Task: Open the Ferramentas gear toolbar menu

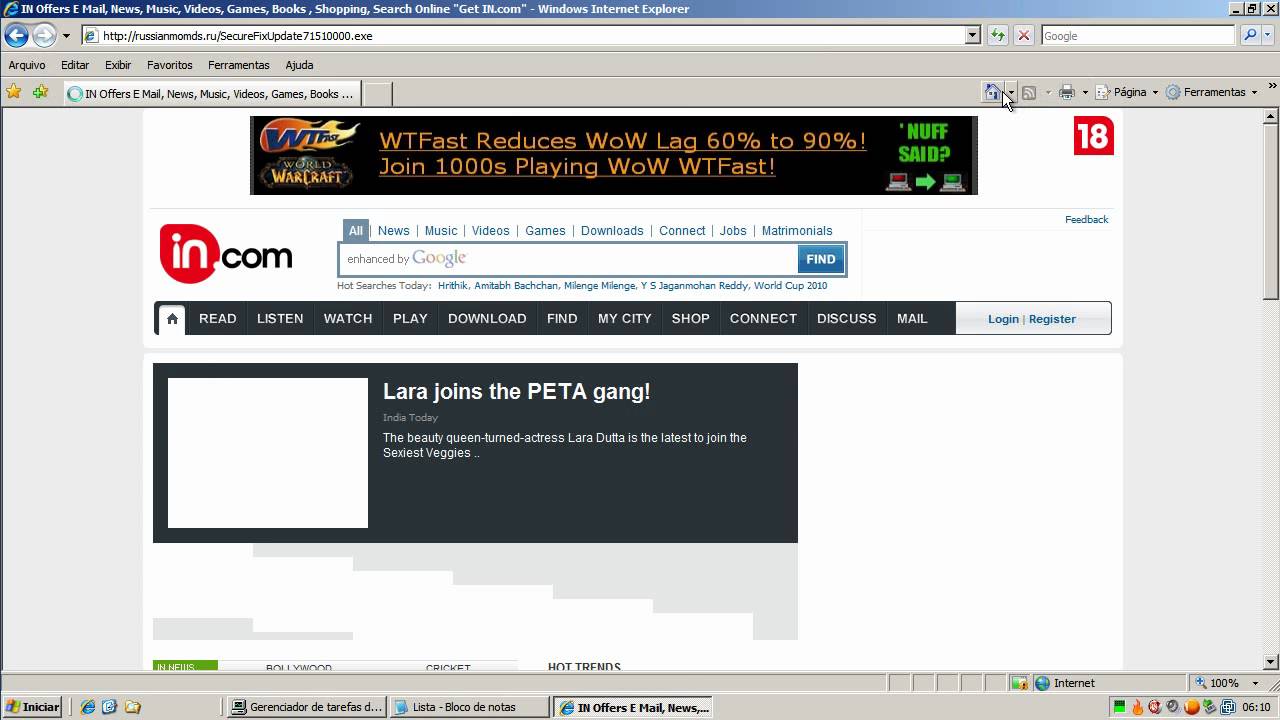Action: tap(1212, 92)
